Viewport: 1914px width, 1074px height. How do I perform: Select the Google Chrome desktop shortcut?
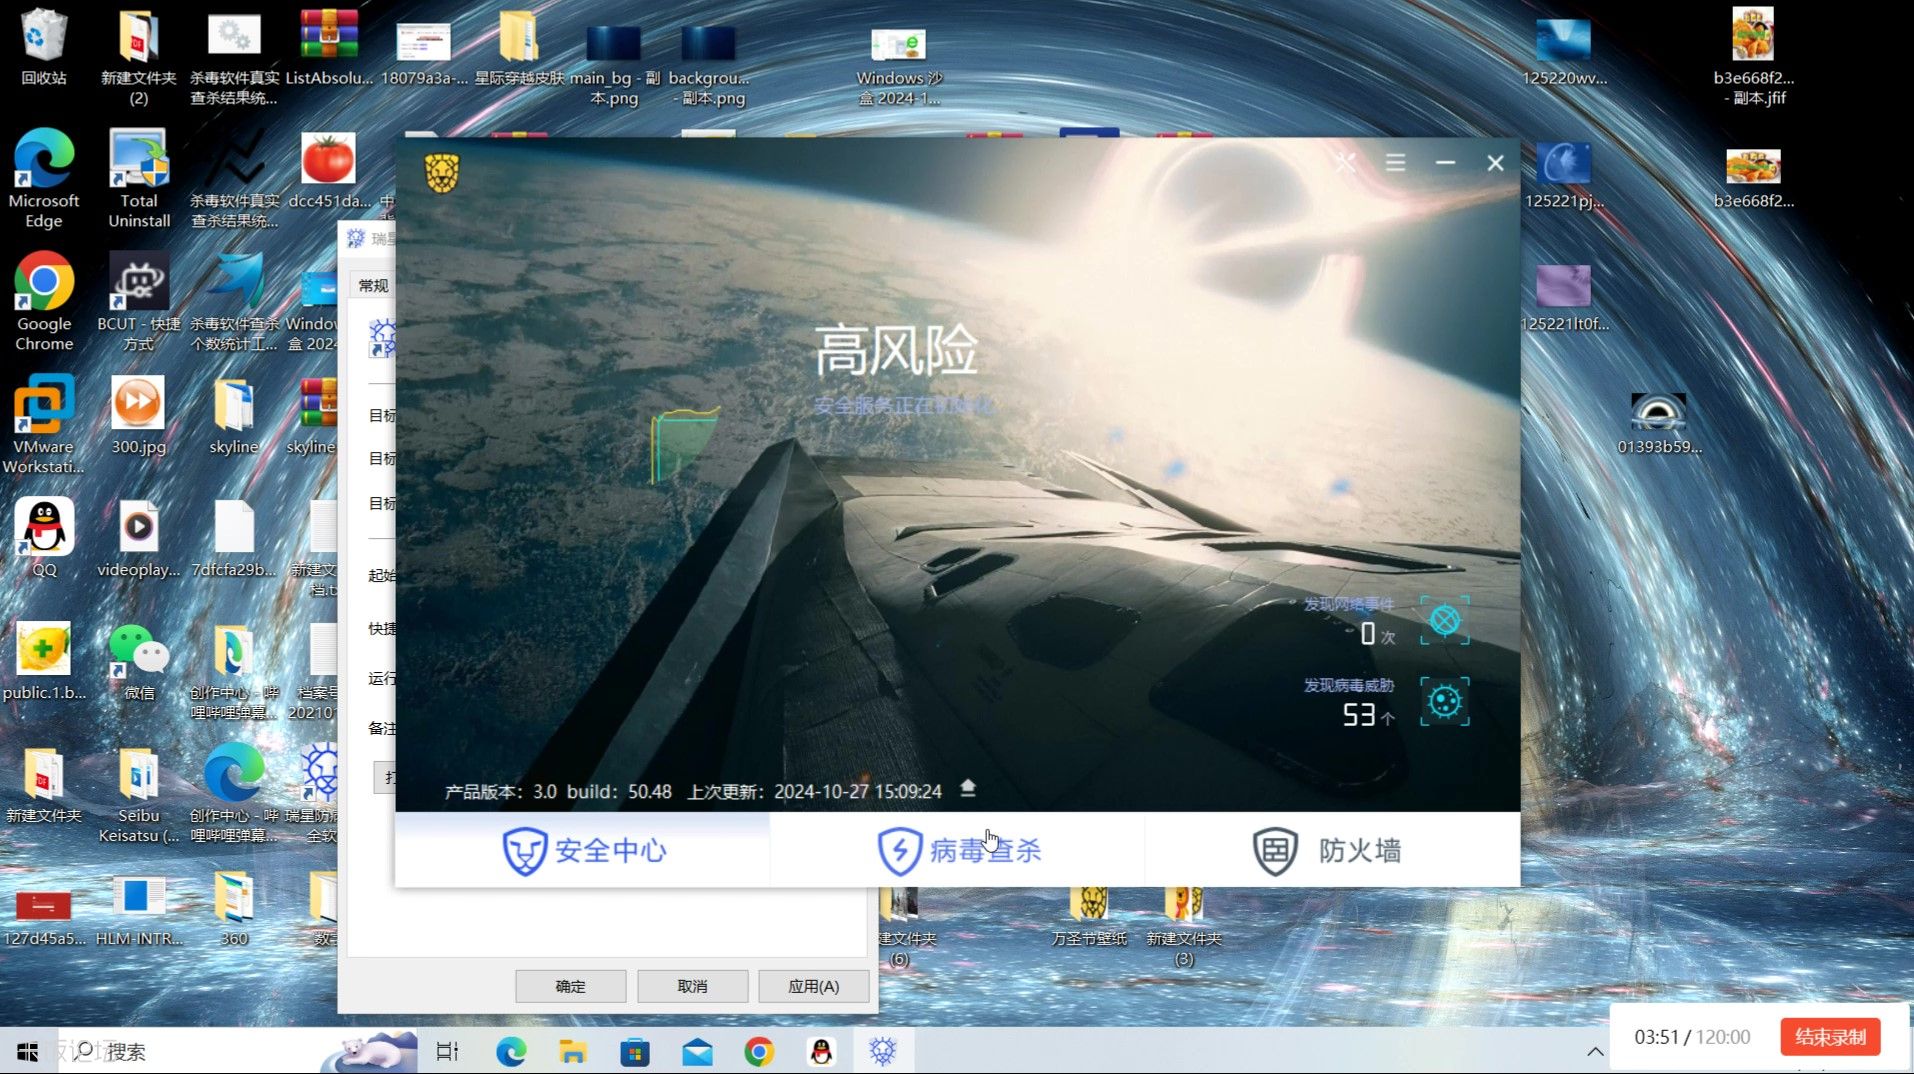click(44, 302)
